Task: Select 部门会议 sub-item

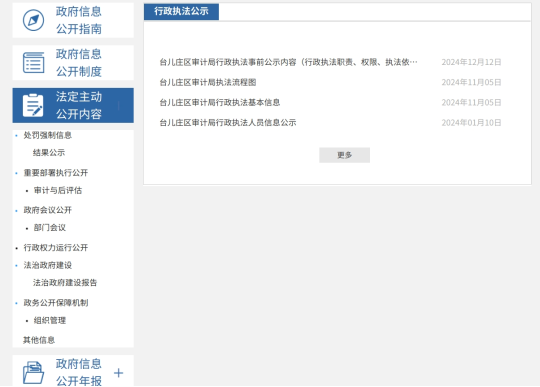Action: pos(50,228)
